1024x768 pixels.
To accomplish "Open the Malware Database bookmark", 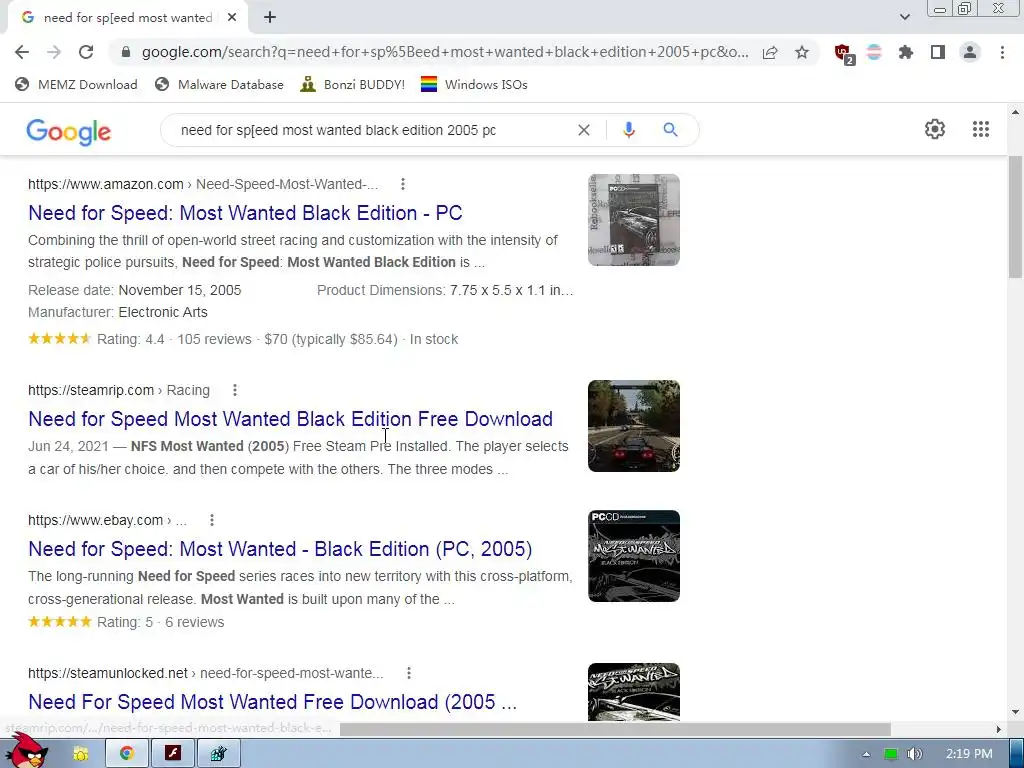I will [x=219, y=84].
